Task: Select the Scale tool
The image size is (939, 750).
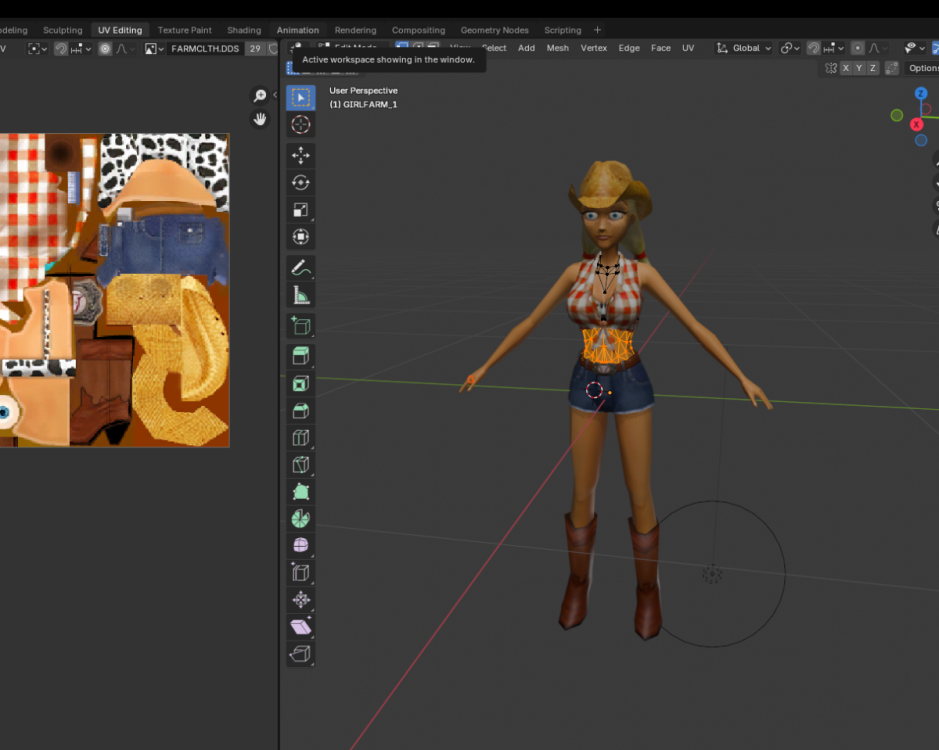Action: (x=300, y=210)
